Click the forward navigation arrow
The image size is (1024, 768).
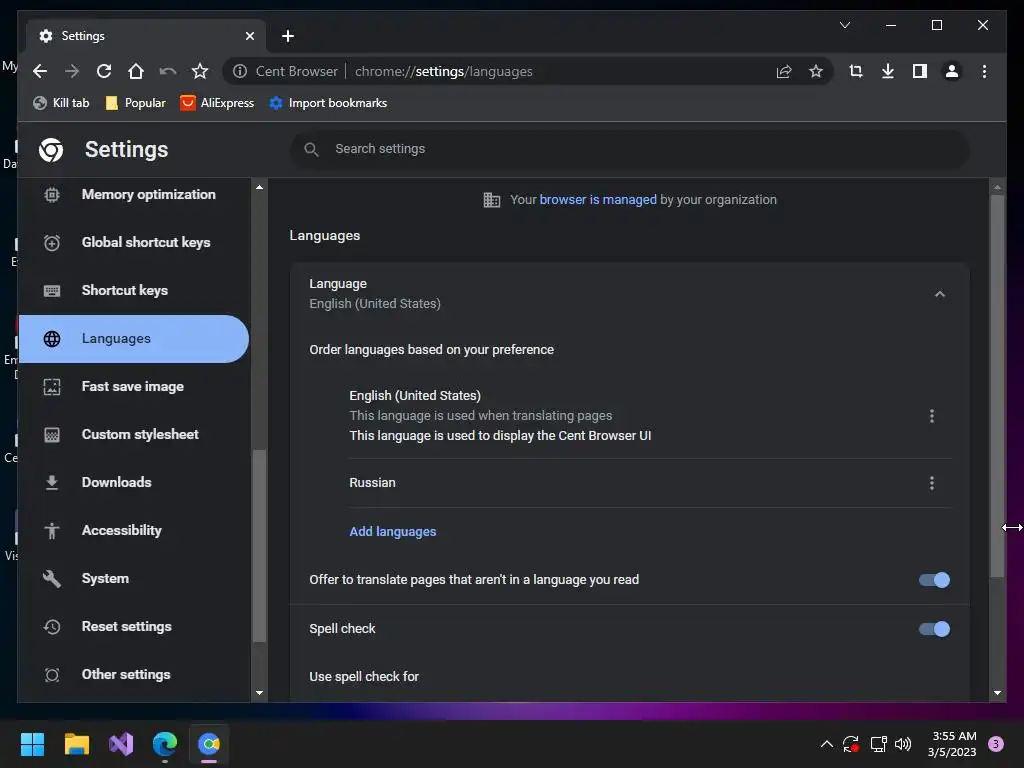click(x=72, y=71)
